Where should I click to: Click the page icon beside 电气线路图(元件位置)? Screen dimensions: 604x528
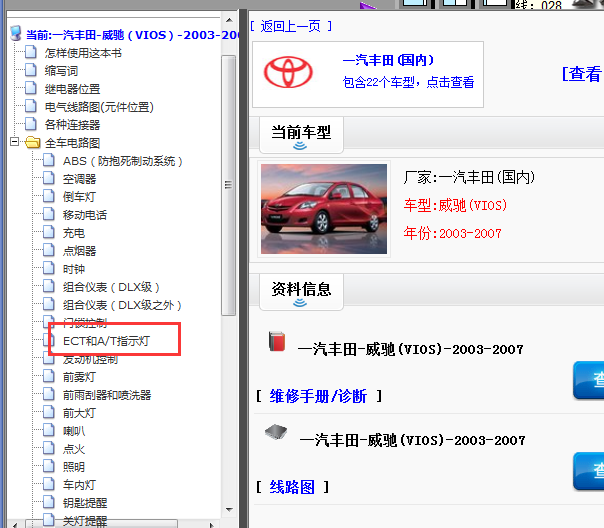click(x=31, y=106)
